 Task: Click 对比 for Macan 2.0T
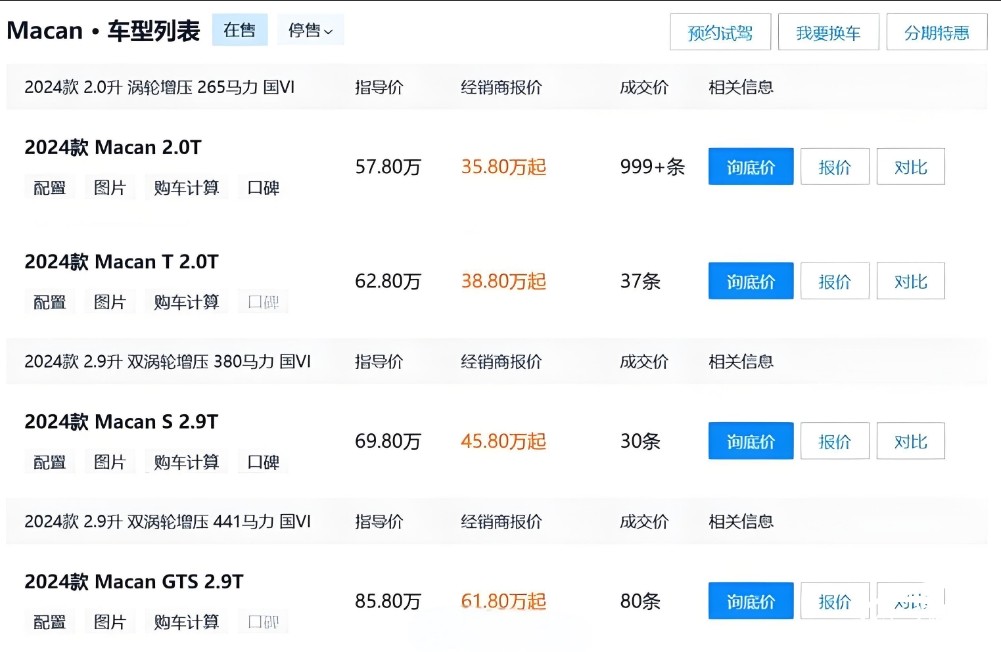pyautogui.click(x=910, y=167)
